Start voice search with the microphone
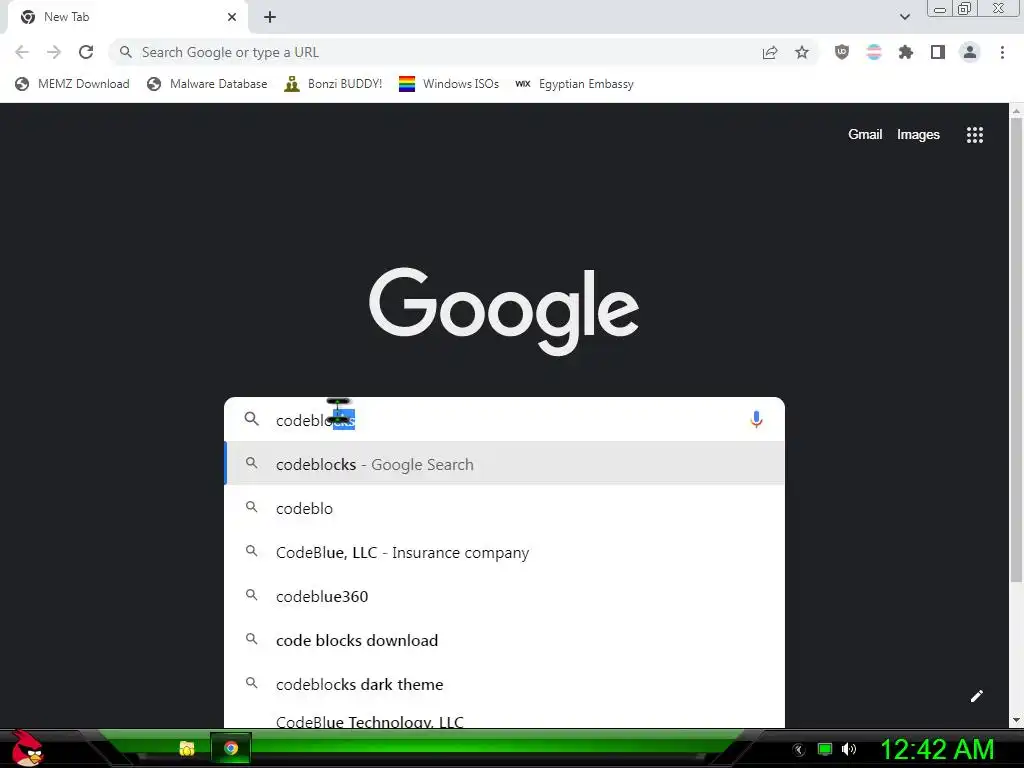The width and height of the screenshot is (1024, 768). click(756, 419)
